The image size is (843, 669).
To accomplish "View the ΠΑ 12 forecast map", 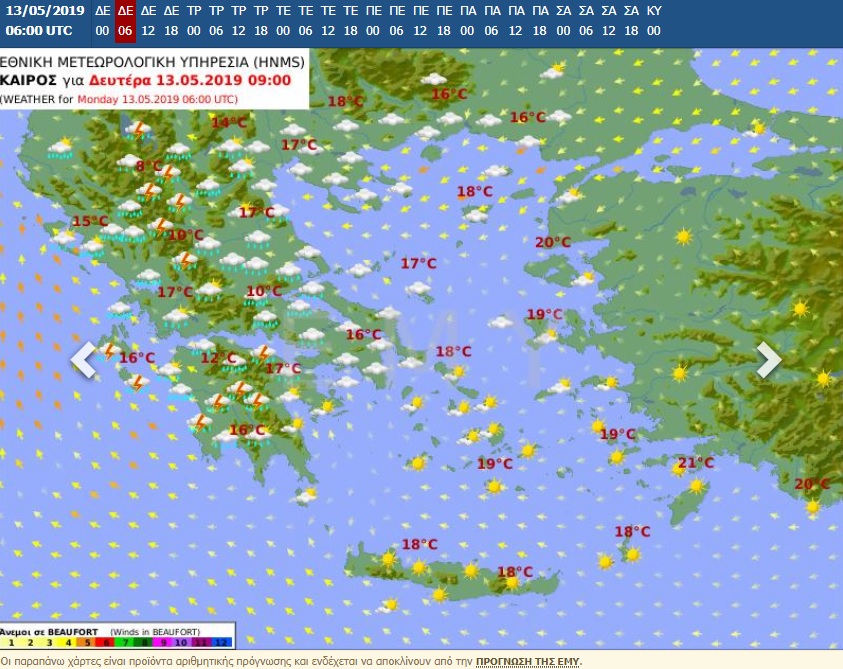I will 516,21.
